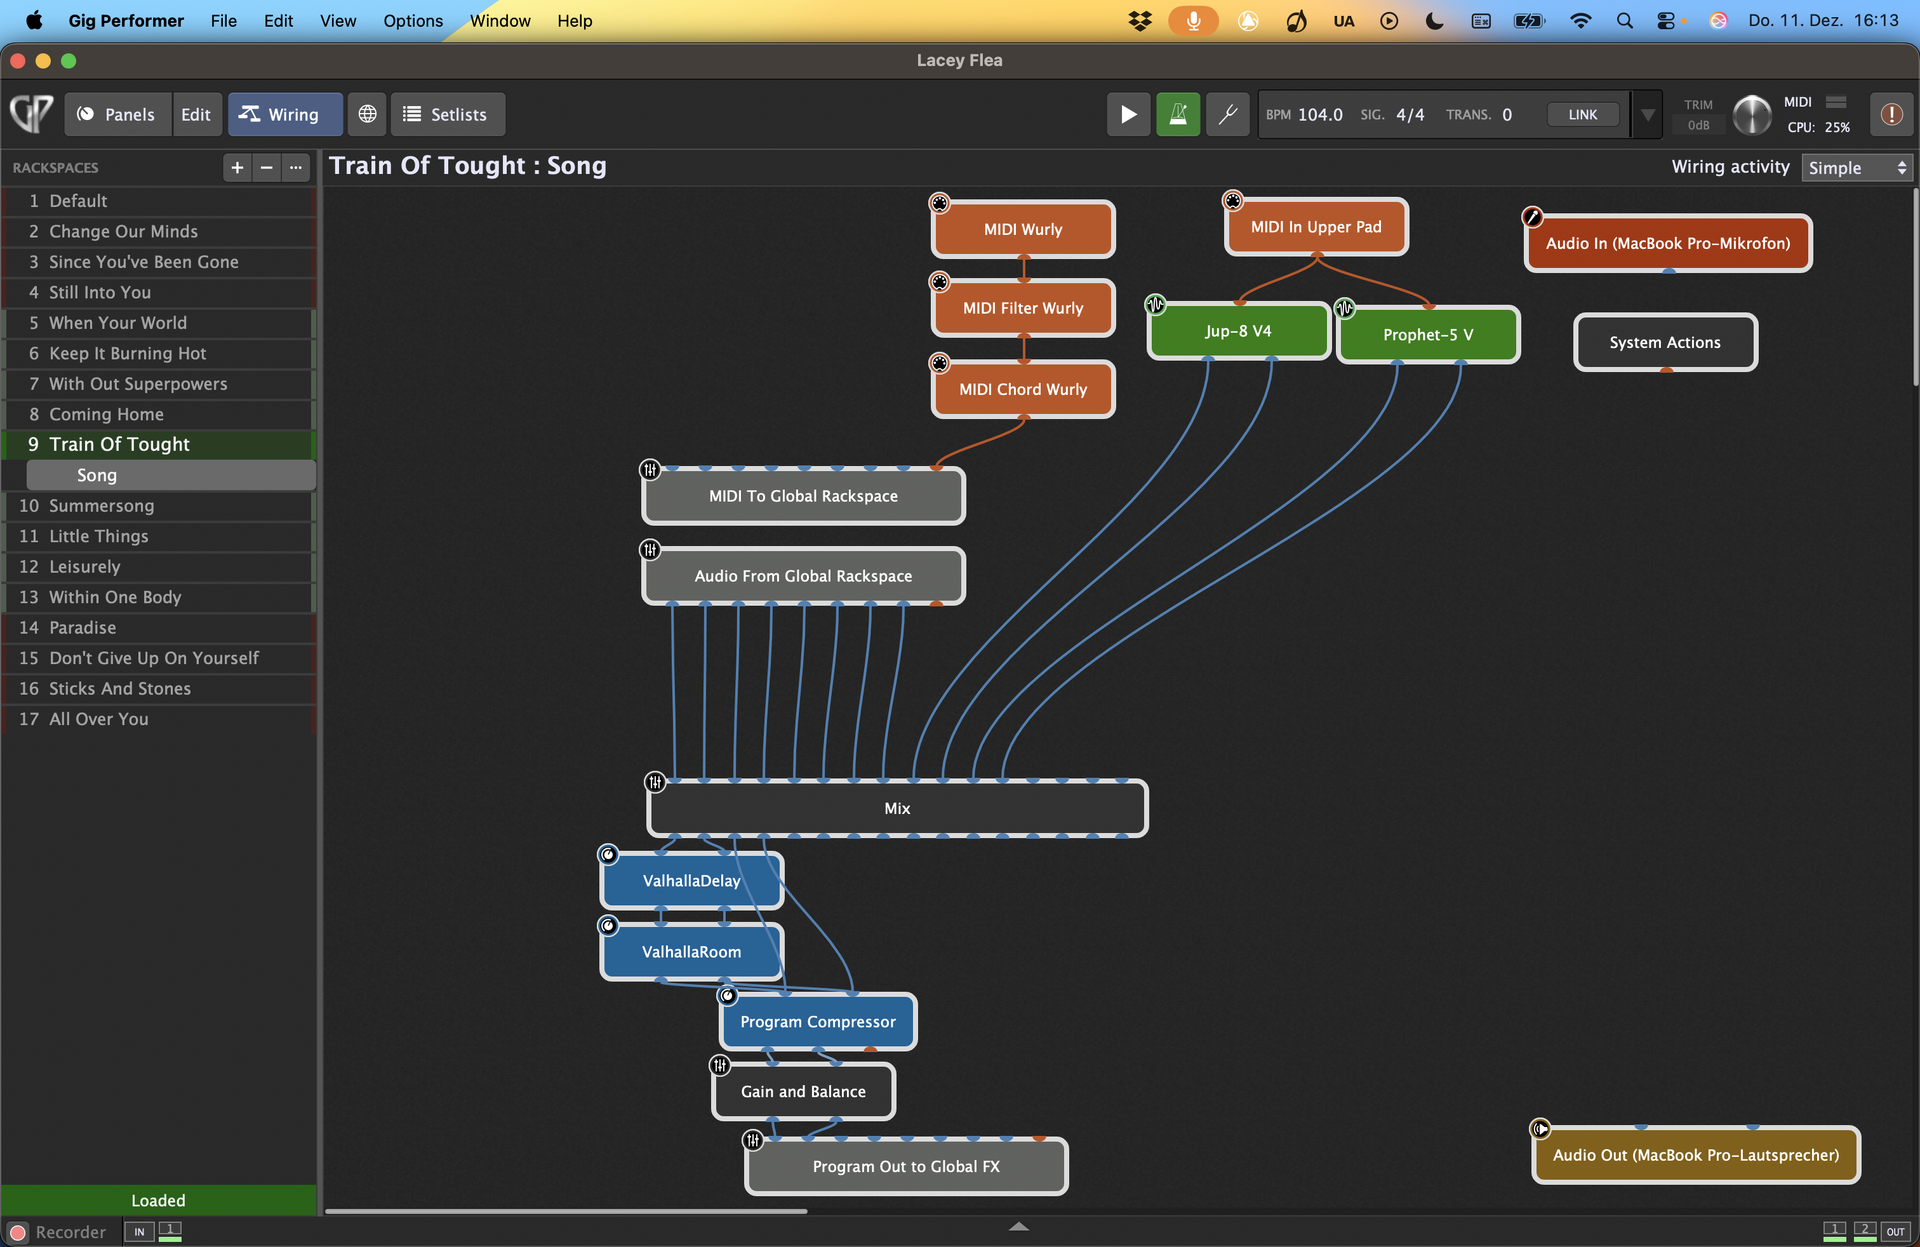1920x1247 pixels.
Task: Click the play transport button
Action: [x=1128, y=114]
